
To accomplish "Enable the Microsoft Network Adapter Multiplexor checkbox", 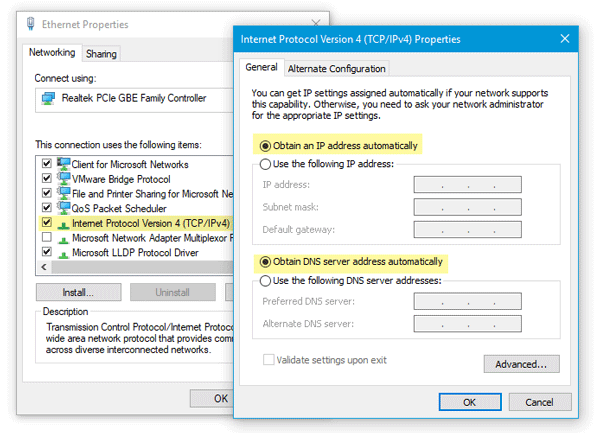I will click(x=46, y=238).
